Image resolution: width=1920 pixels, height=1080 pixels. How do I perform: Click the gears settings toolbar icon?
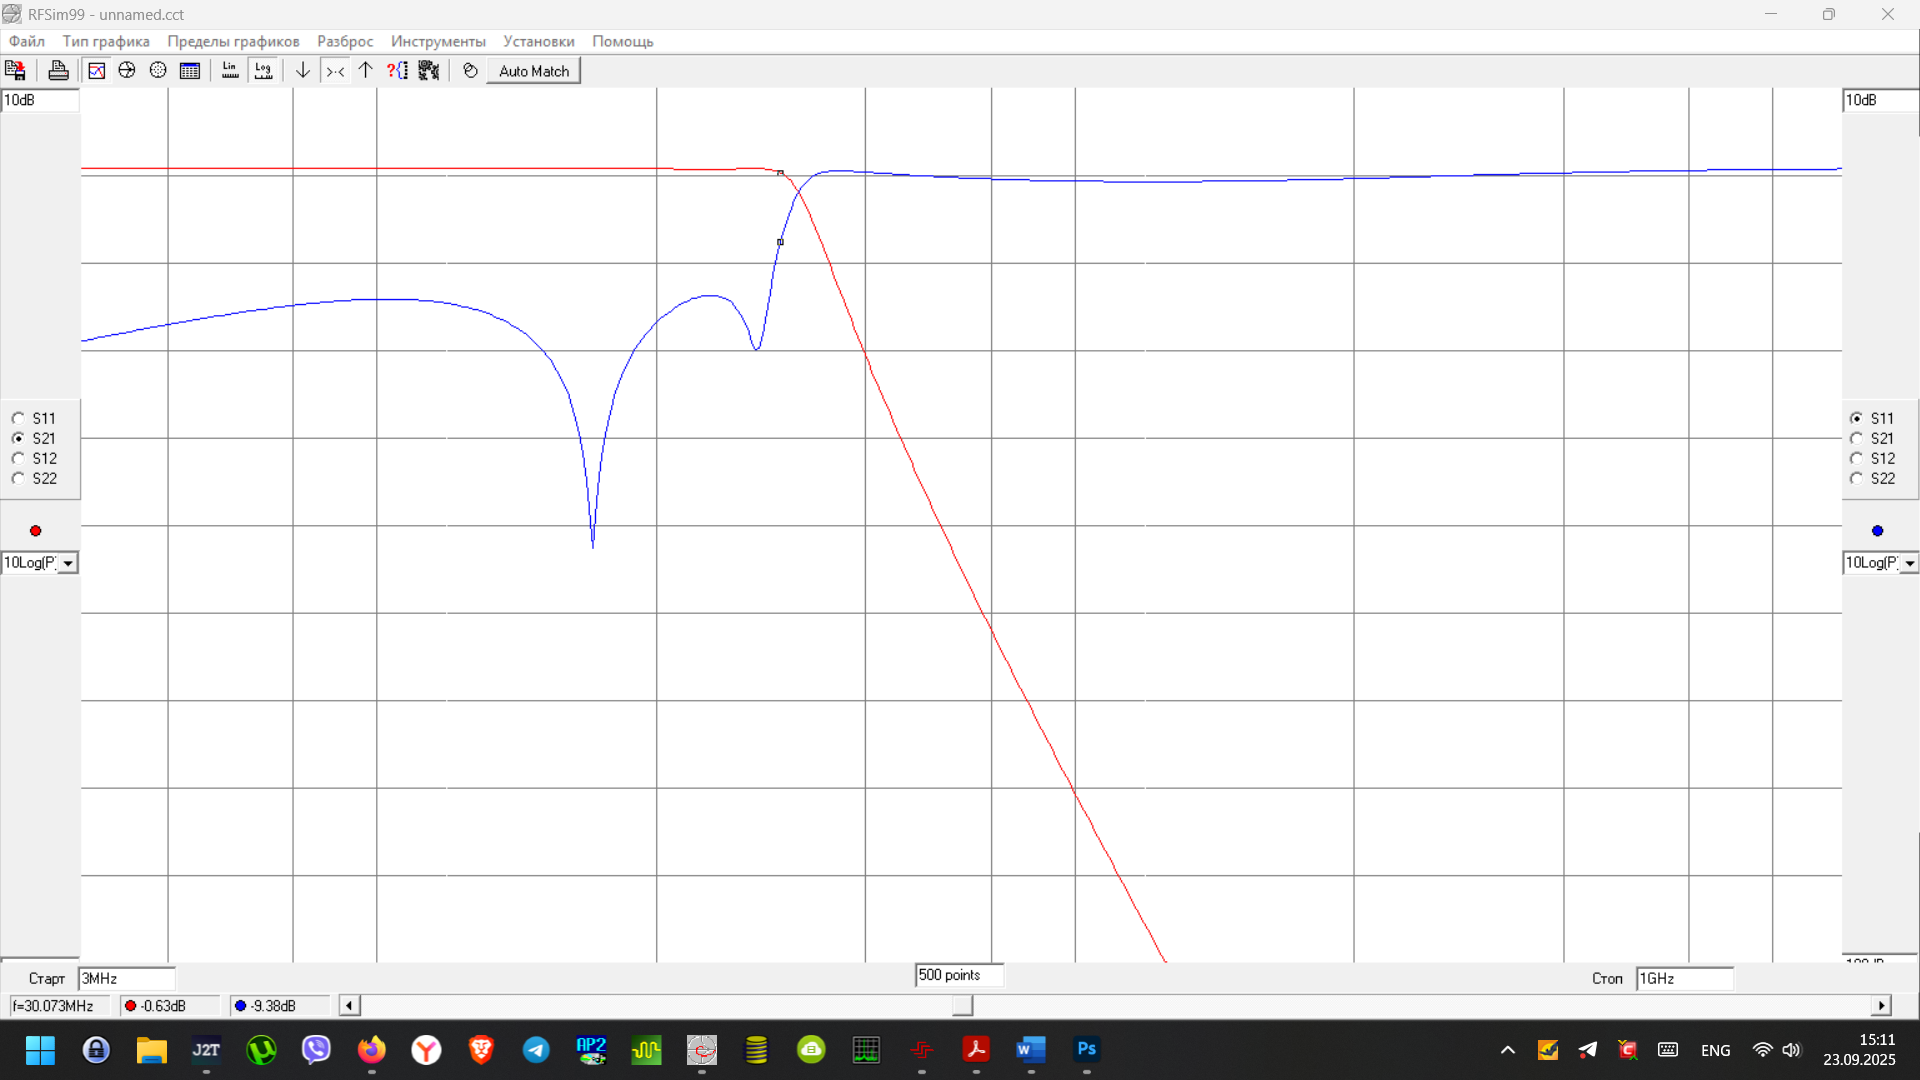[429, 71]
